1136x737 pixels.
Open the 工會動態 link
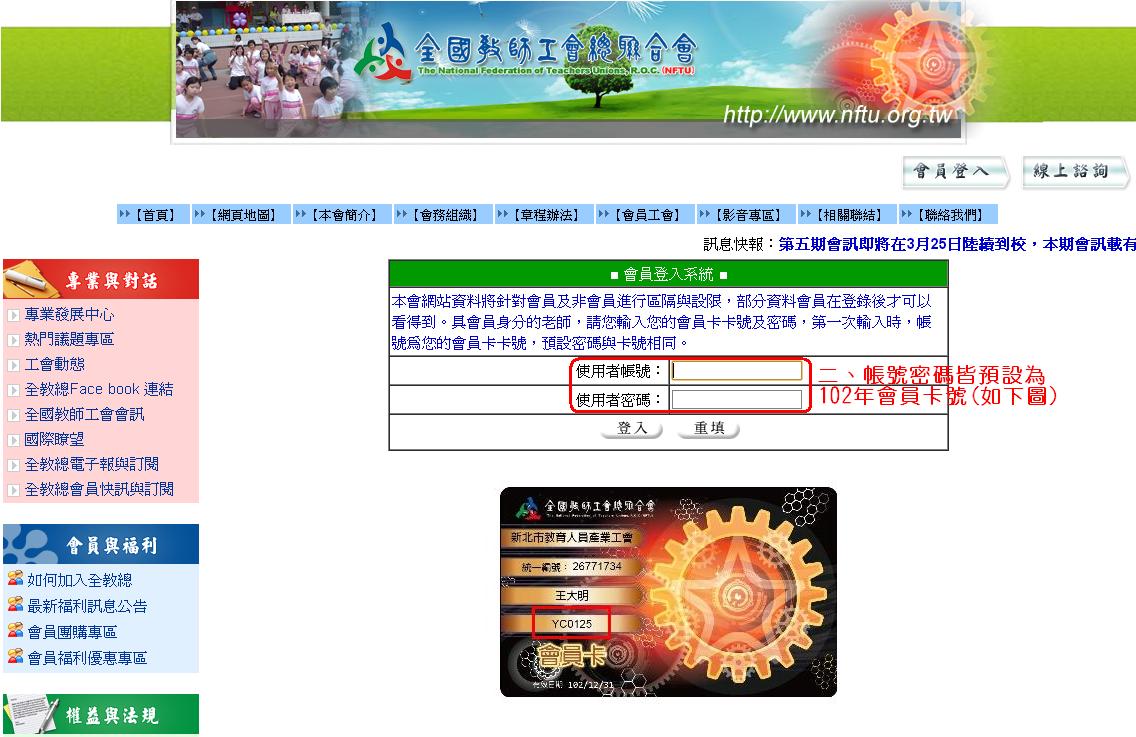54,364
